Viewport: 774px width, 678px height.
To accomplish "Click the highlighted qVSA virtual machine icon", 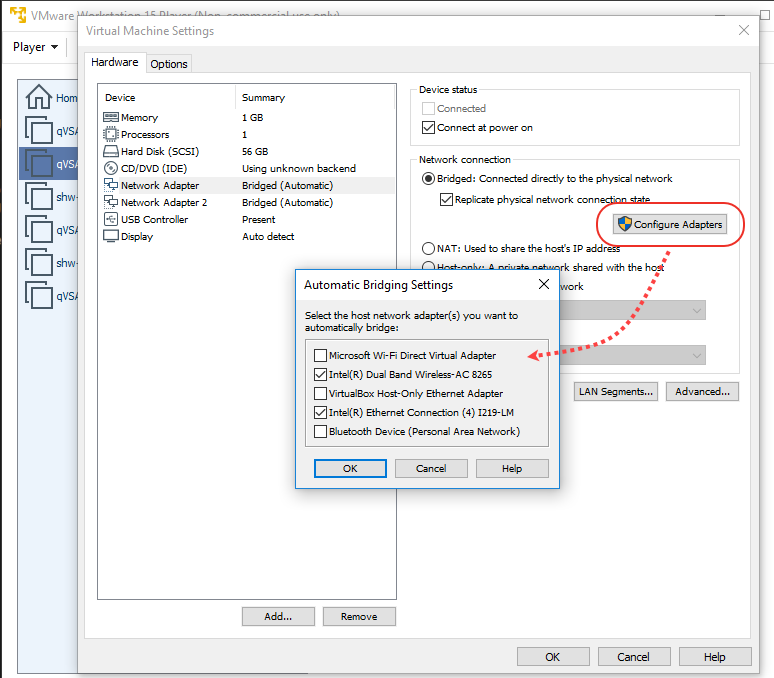I will point(39,163).
